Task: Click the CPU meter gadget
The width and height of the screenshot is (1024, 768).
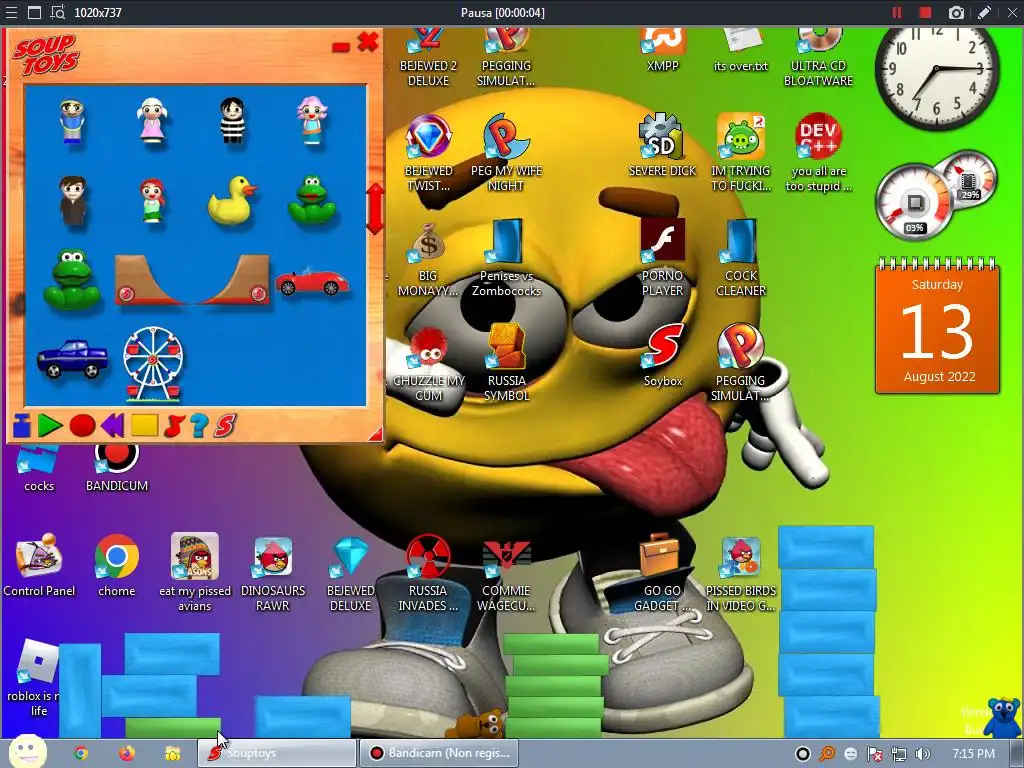Action: coord(935,196)
